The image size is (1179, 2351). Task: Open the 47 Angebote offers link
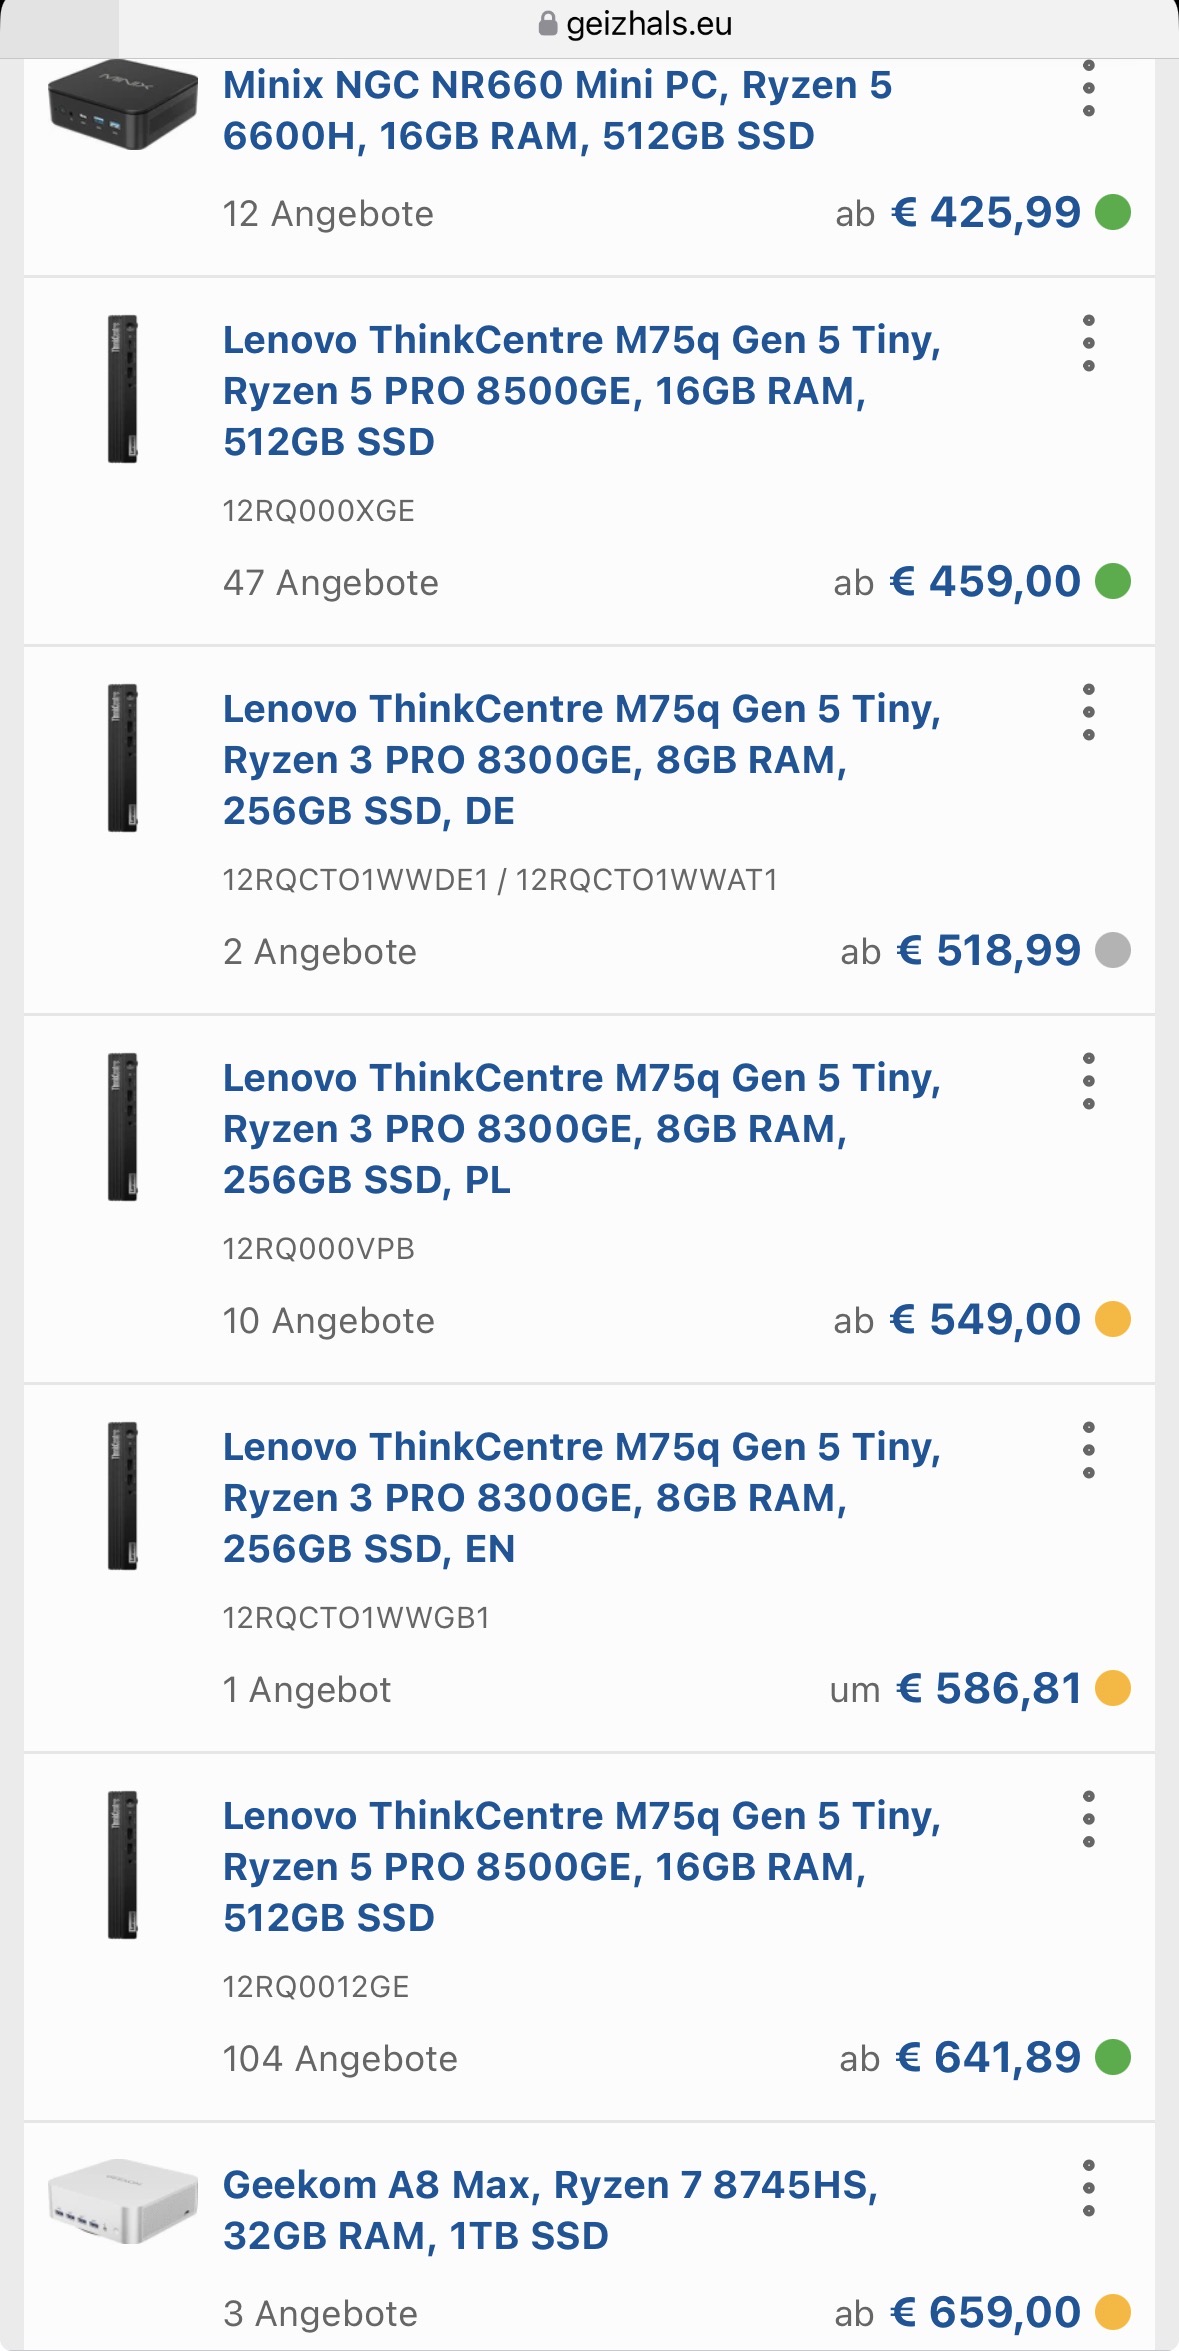(331, 583)
